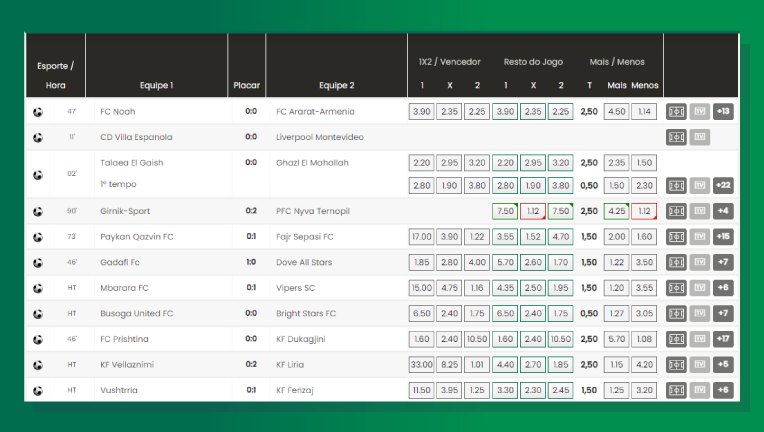Image resolution: width=764 pixels, height=432 pixels.
Task: Click the Esporte / Hora column header
Action: tap(56, 75)
